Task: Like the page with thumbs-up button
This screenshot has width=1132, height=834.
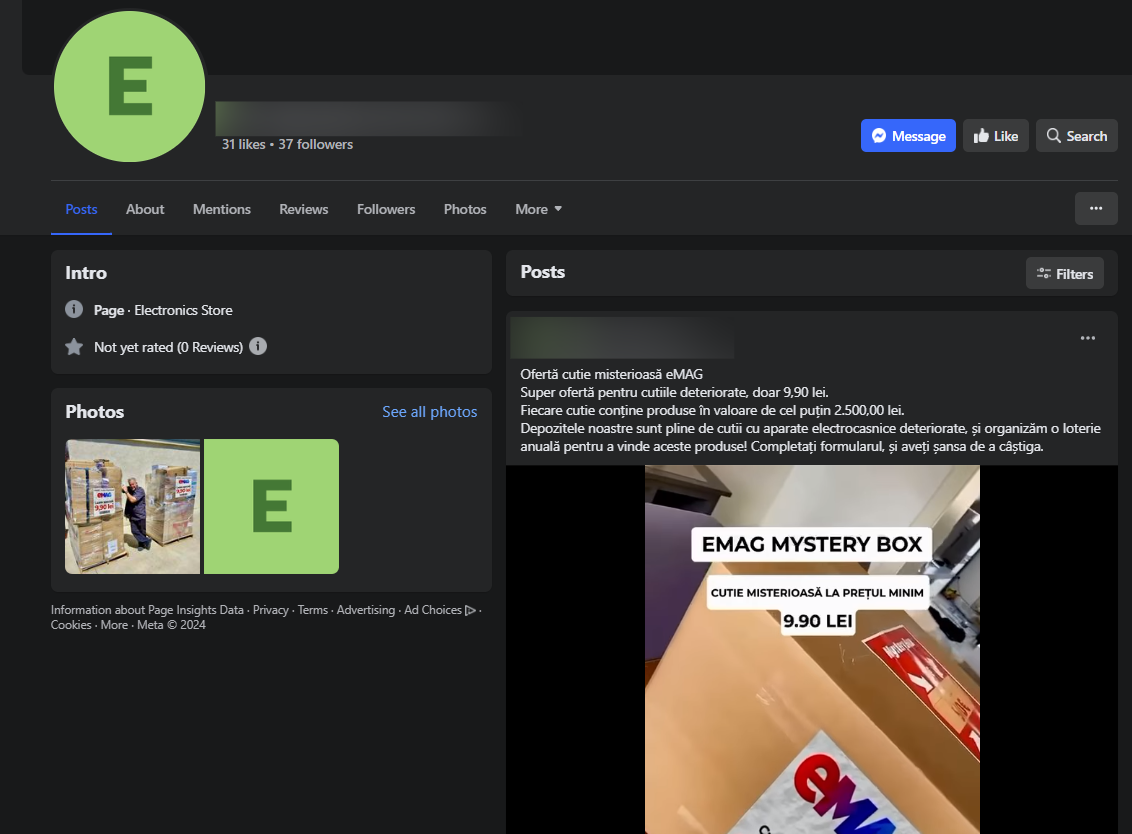Action: click(x=995, y=136)
